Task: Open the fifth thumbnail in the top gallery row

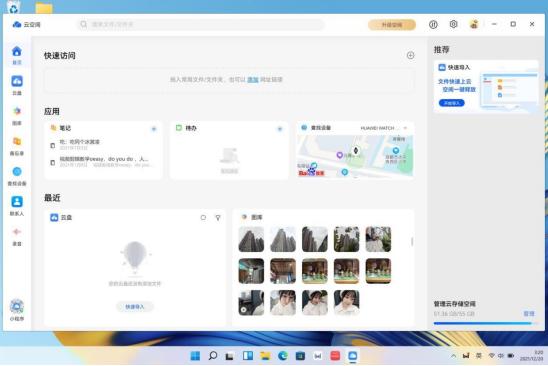Action: coord(378,239)
